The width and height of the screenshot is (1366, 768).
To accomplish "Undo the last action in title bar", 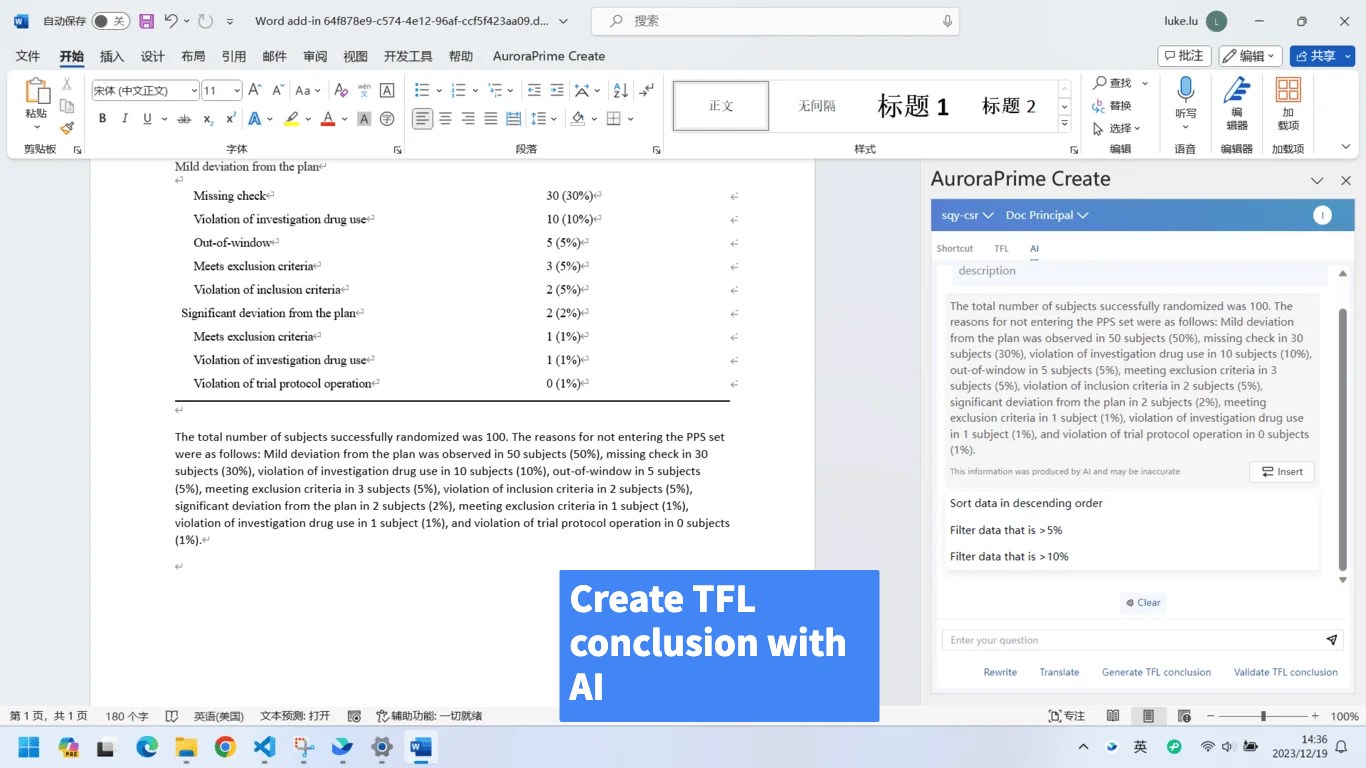I will click(171, 21).
